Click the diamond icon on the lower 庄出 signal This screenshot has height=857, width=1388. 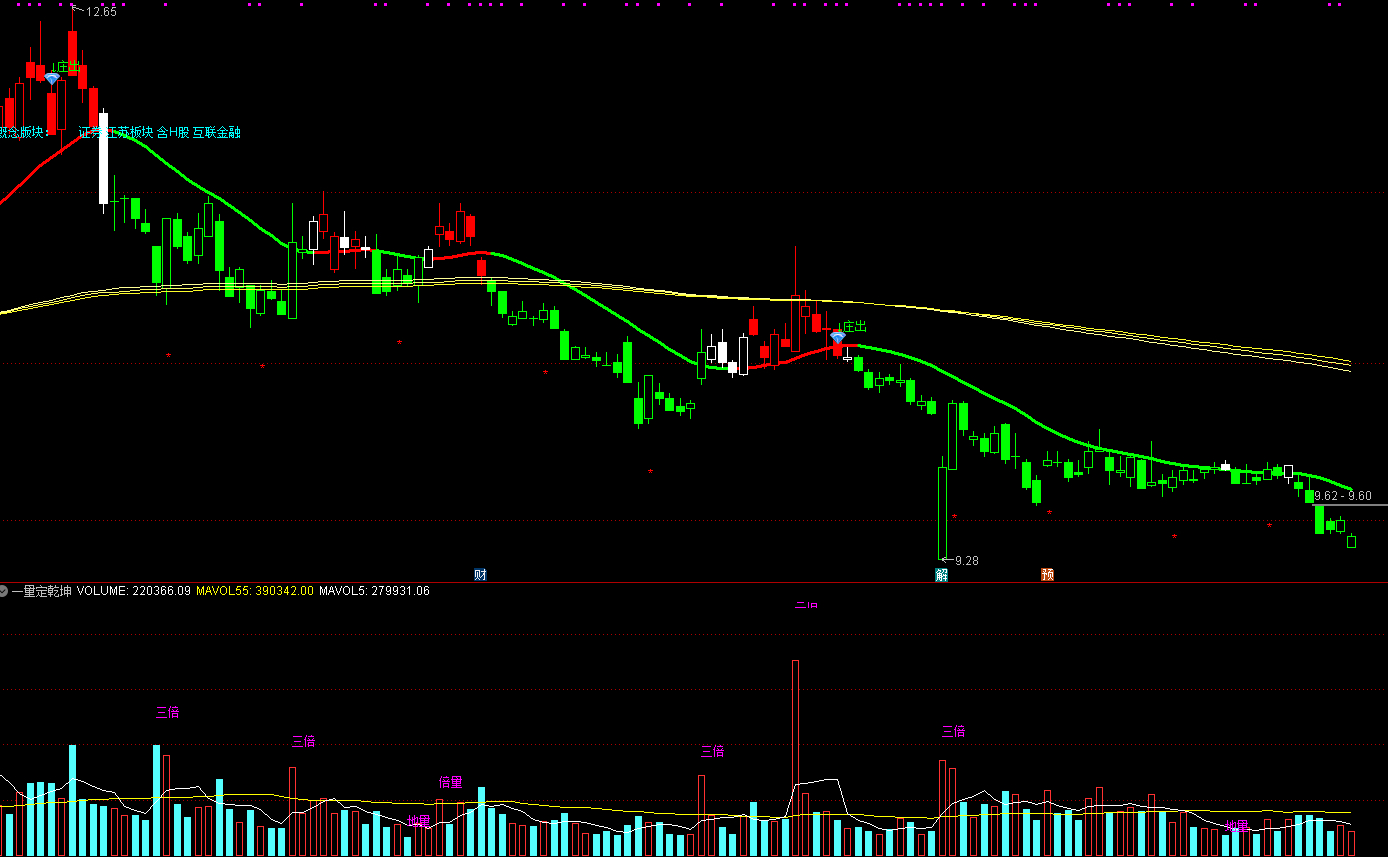click(837, 338)
